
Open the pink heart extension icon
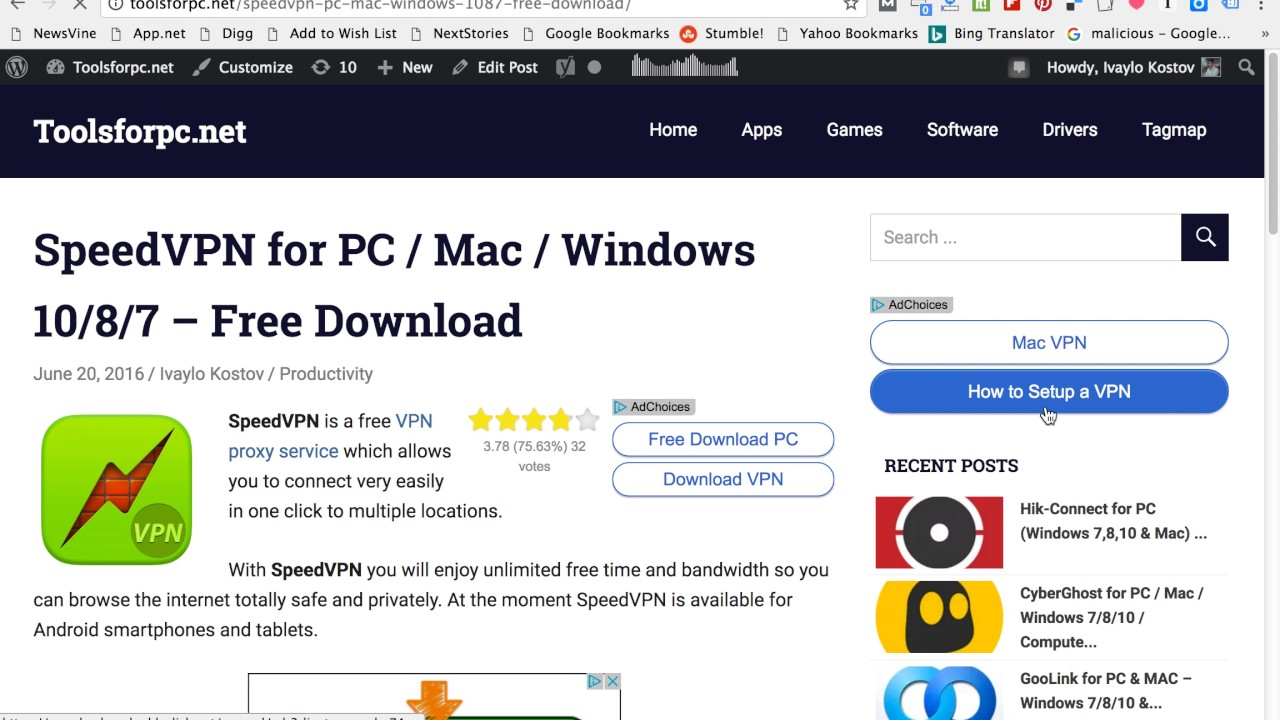coord(1136,5)
